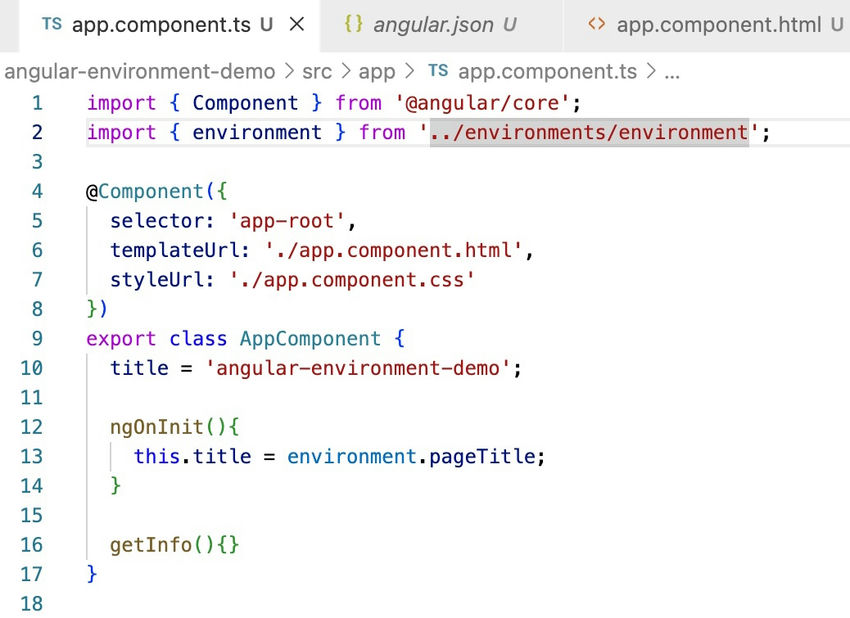Expand the app folder breadcrumb
The image size is (850, 618).
(x=377, y=71)
